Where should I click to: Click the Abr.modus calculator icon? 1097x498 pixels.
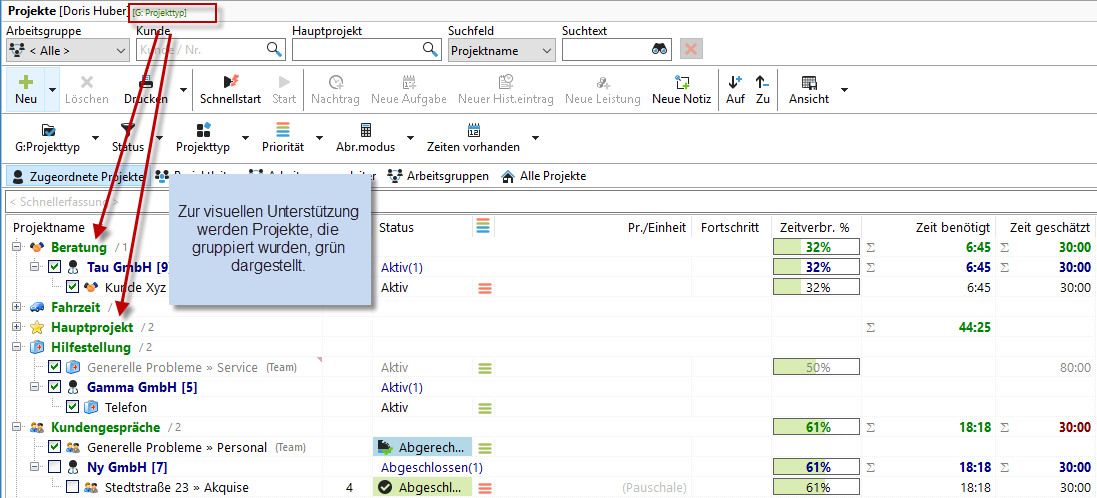click(x=366, y=130)
